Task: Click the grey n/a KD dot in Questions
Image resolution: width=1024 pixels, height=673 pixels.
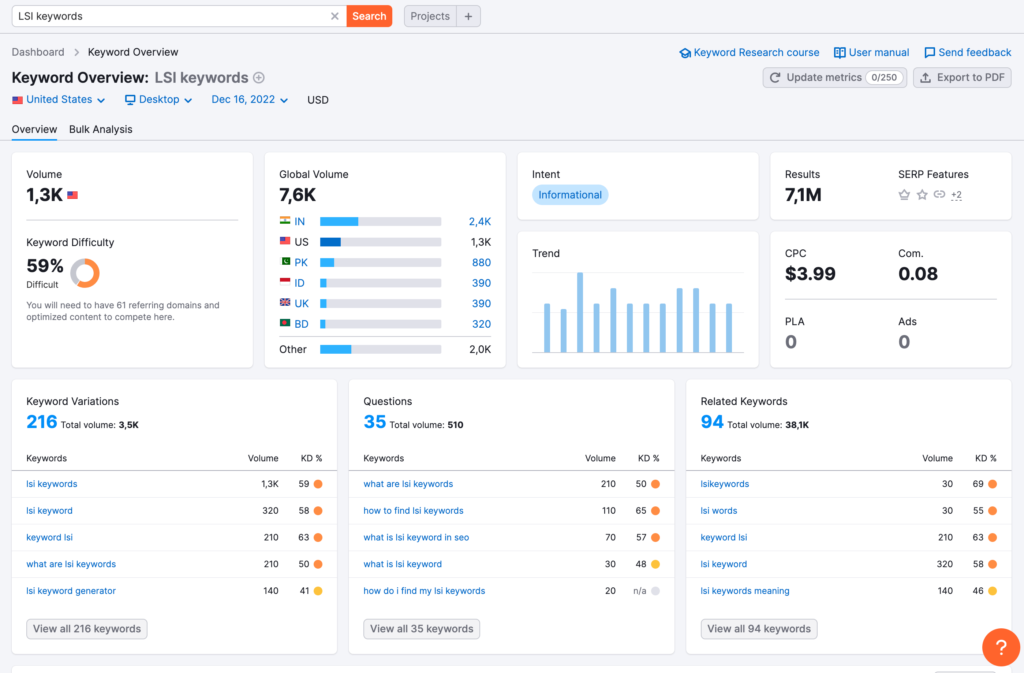Action: (x=656, y=591)
